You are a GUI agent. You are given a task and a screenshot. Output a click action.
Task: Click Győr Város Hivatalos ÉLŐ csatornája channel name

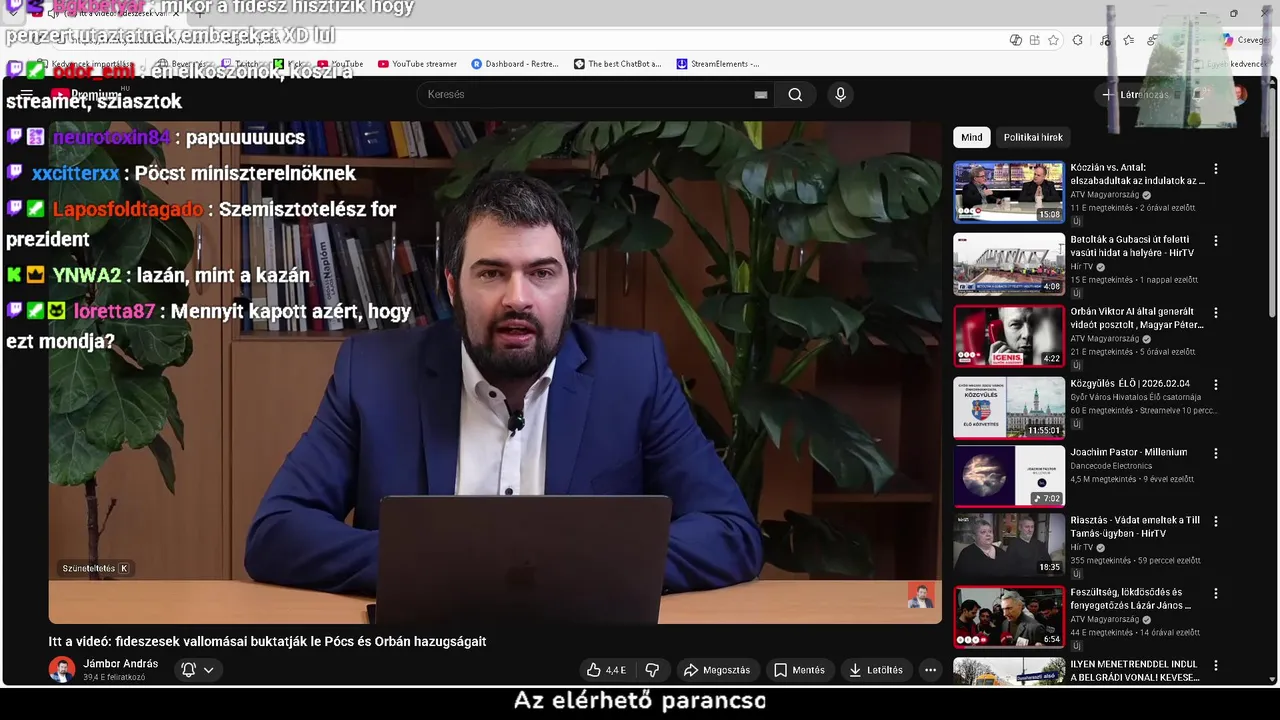[1136, 397]
